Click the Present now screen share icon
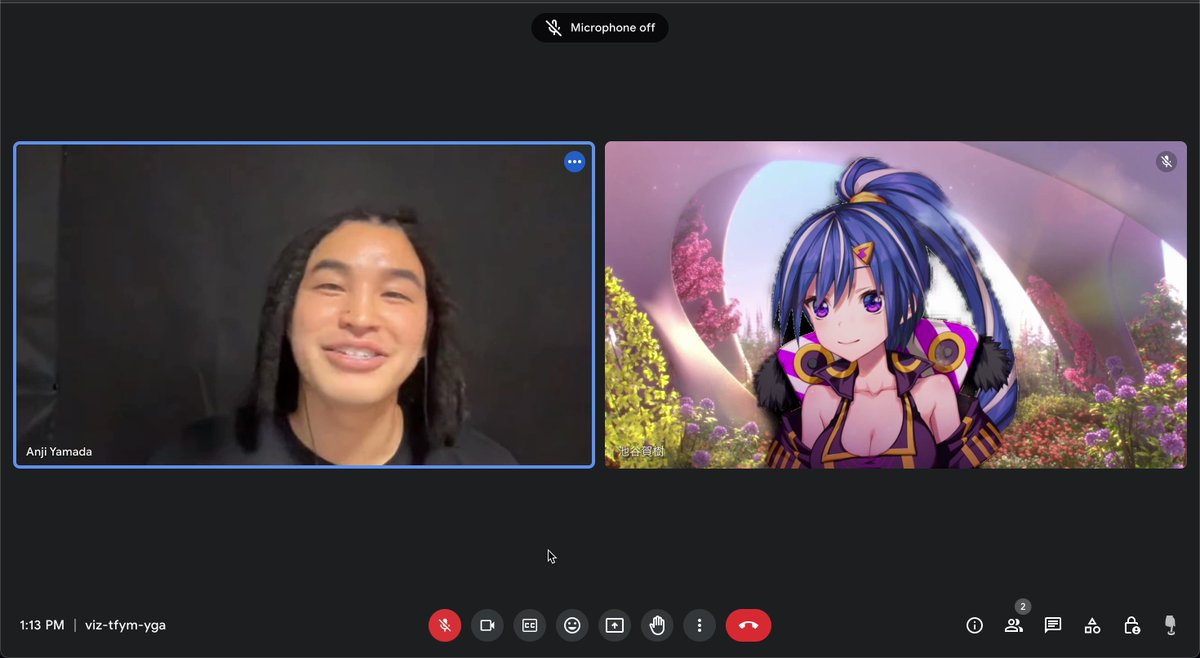This screenshot has height=658, width=1200. [615, 625]
